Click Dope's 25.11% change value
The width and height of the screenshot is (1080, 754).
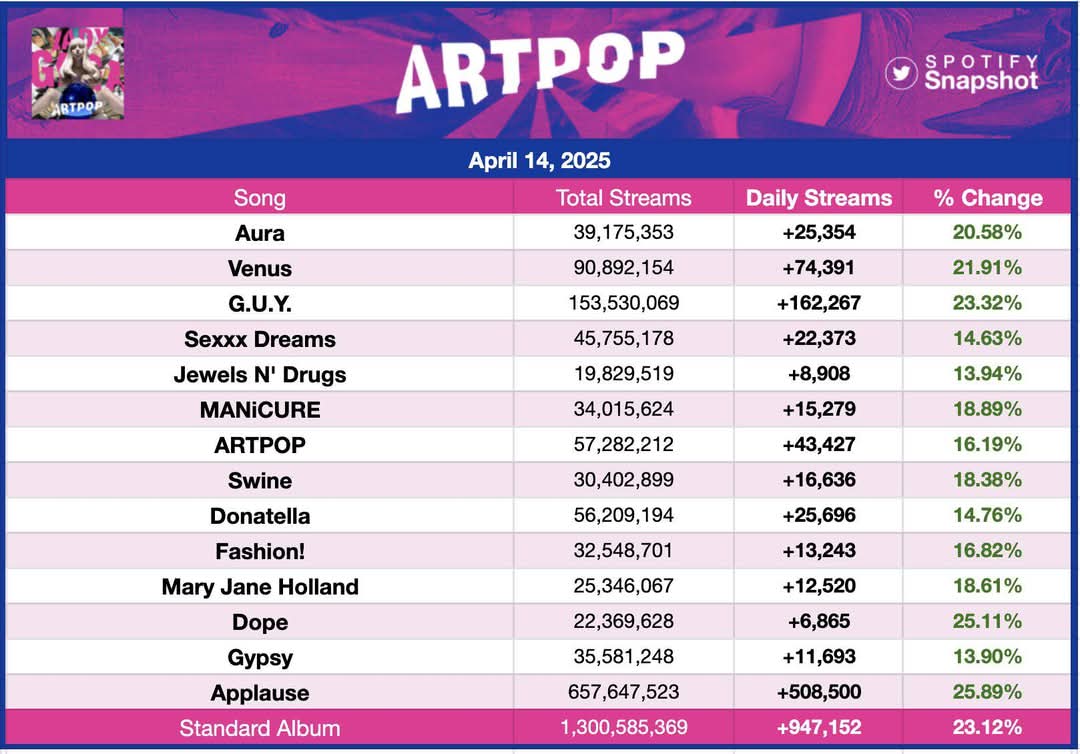[988, 621]
